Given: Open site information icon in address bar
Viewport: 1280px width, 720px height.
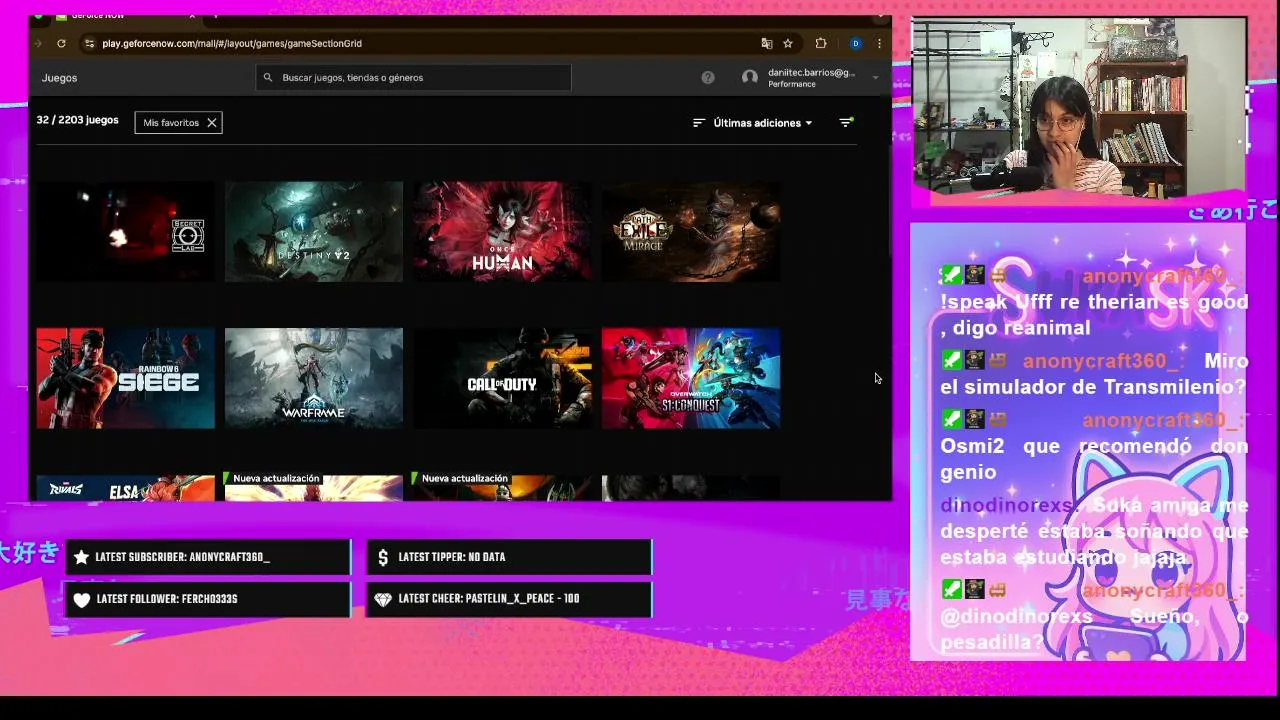Looking at the screenshot, I should coord(89,44).
